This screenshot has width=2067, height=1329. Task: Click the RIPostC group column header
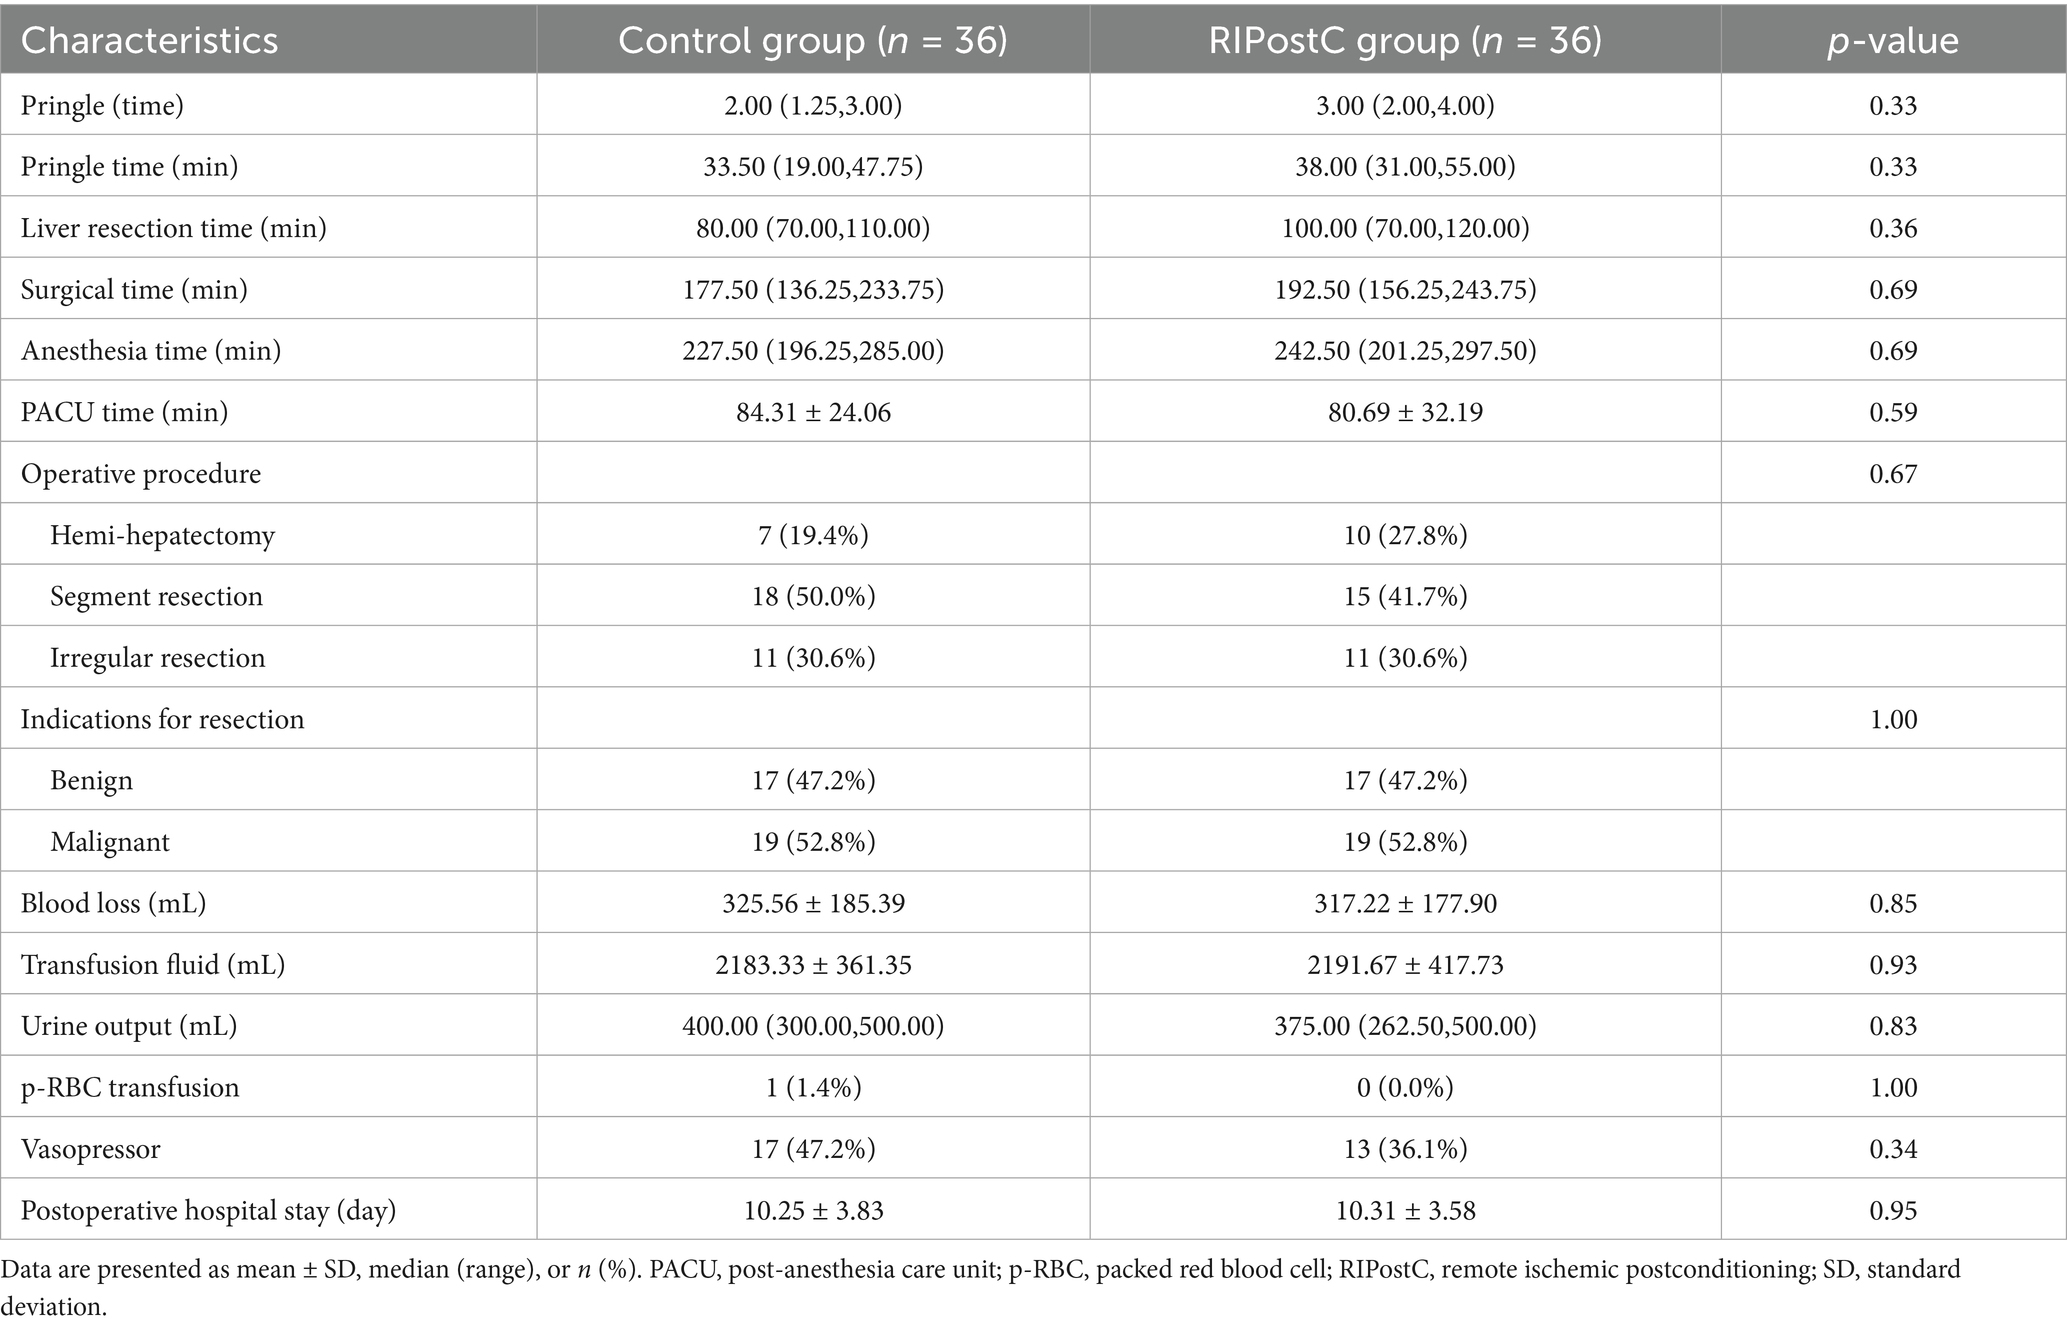pyautogui.click(x=1404, y=40)
